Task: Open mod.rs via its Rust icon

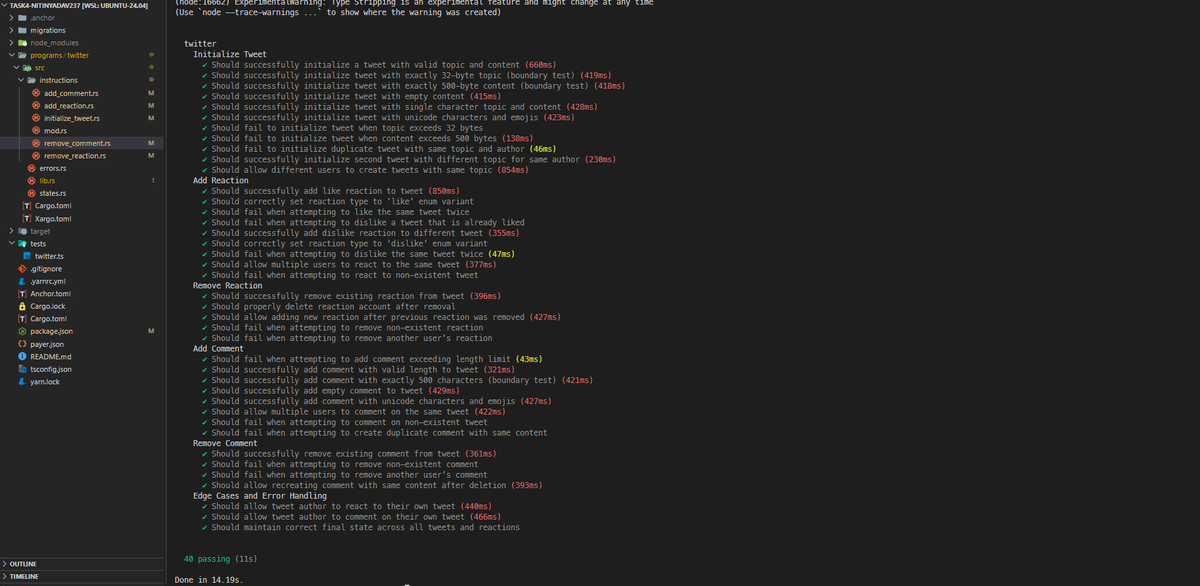Action: 36,130
